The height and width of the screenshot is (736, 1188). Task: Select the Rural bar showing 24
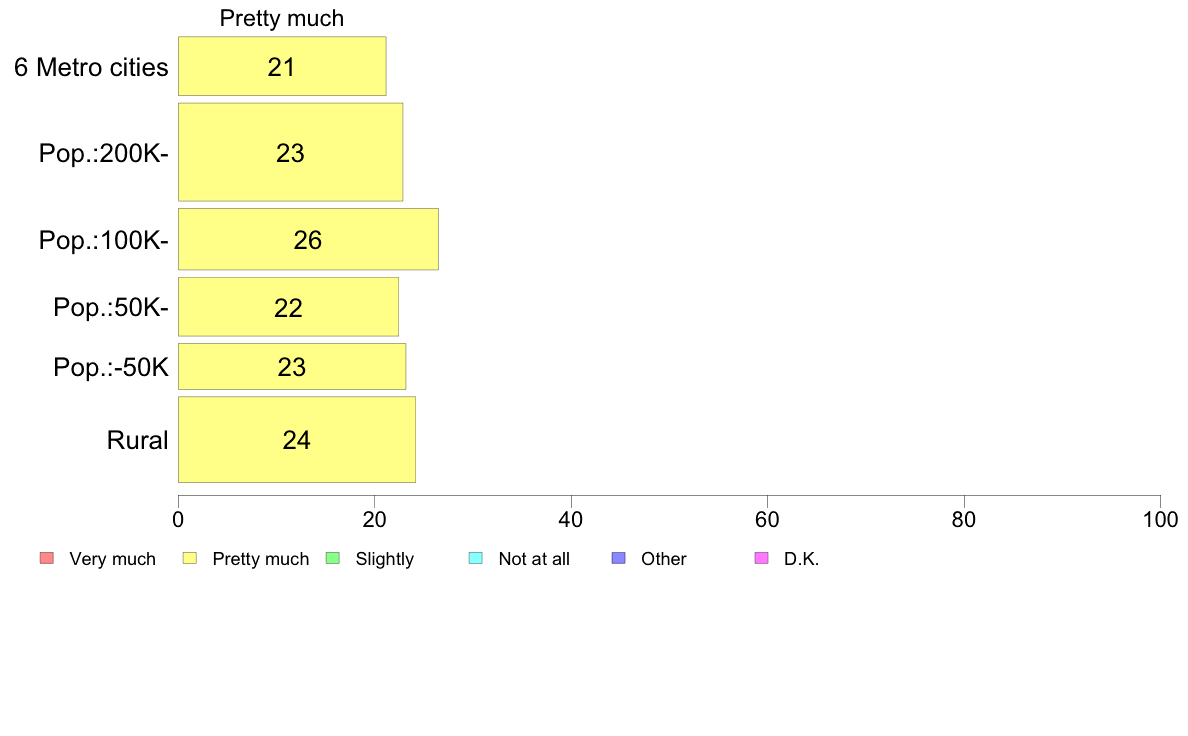click(296, 440)
